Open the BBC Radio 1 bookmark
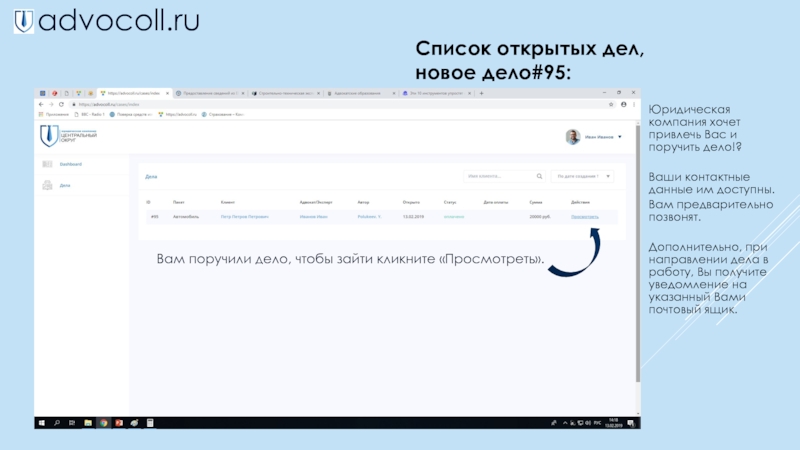Image resolution: width=800 pixels, height=450 pixels. click(x=88, y=115)
